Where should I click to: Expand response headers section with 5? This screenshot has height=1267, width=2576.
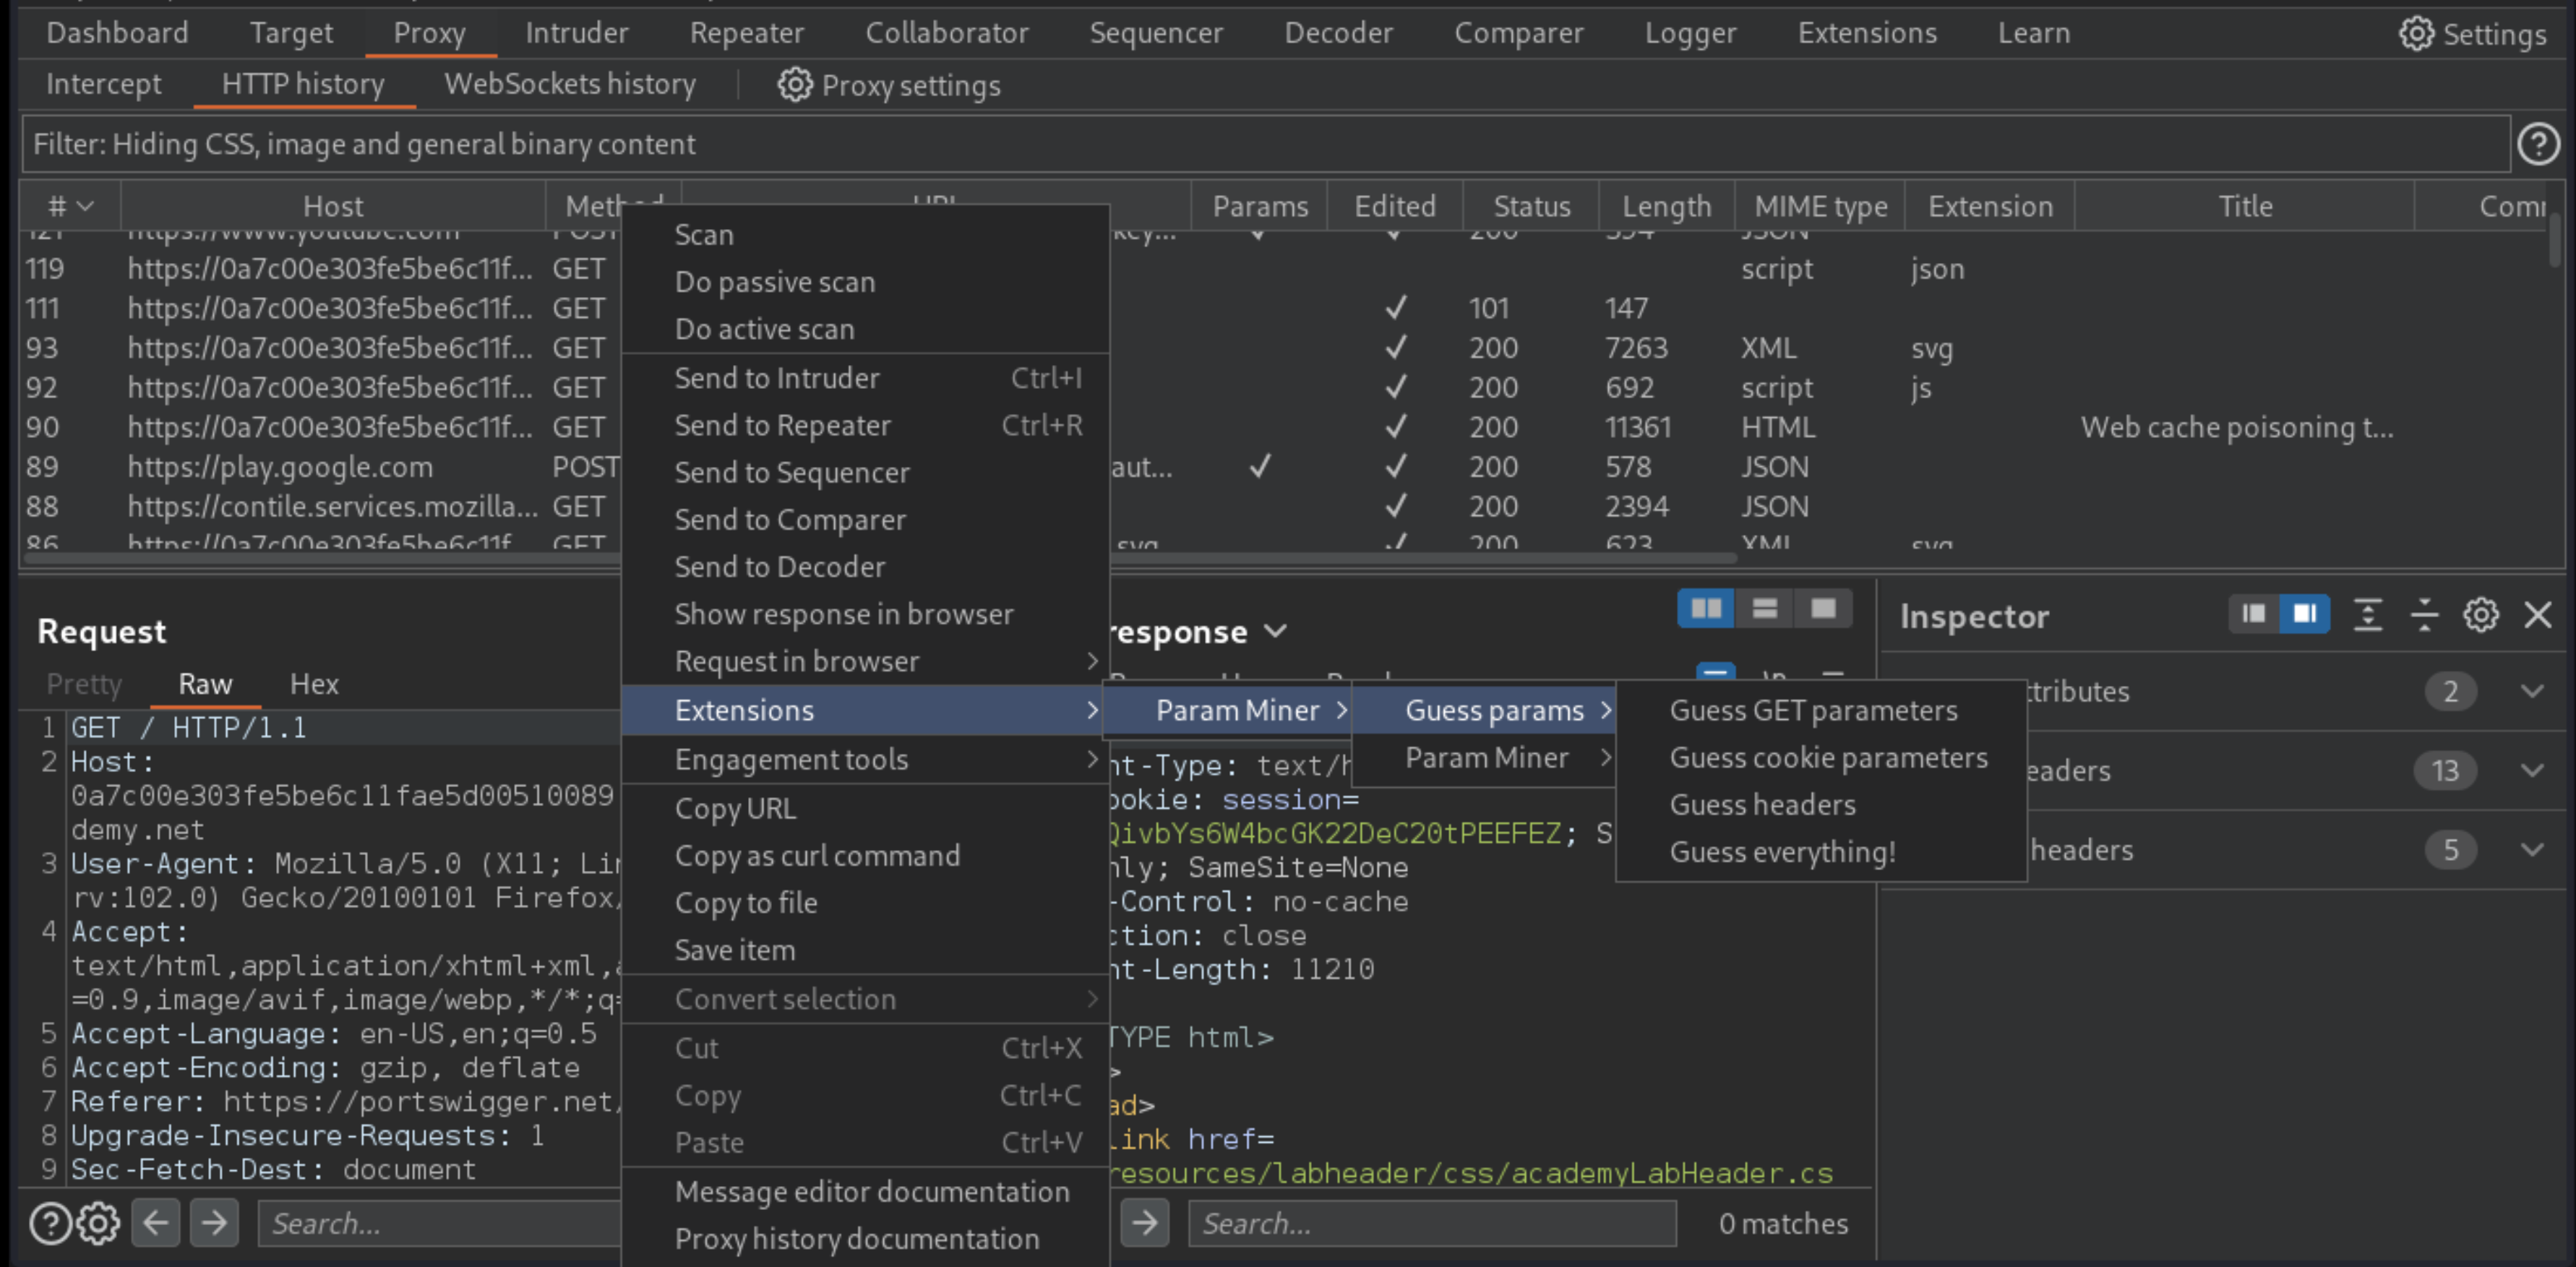coord(2532,850)
